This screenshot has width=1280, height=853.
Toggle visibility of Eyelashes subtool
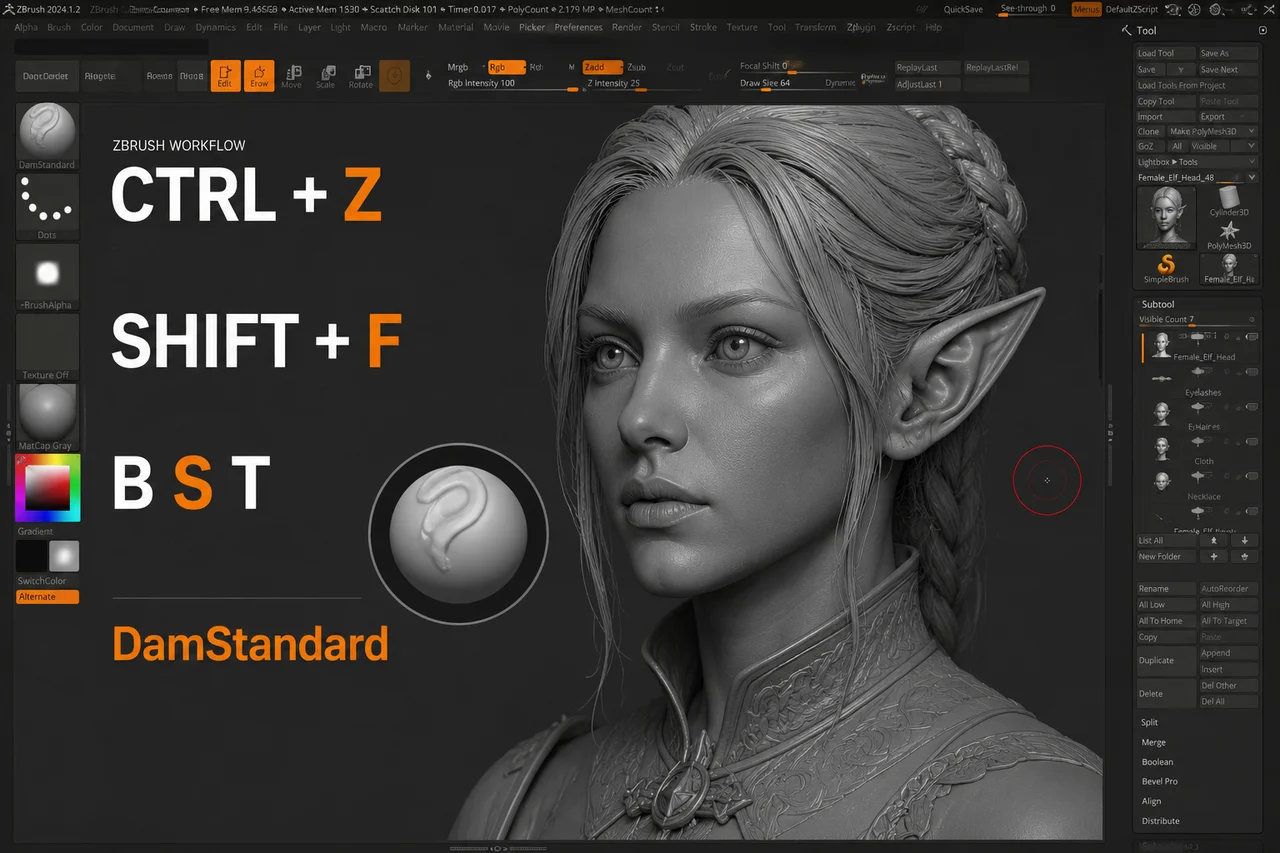1251,372
